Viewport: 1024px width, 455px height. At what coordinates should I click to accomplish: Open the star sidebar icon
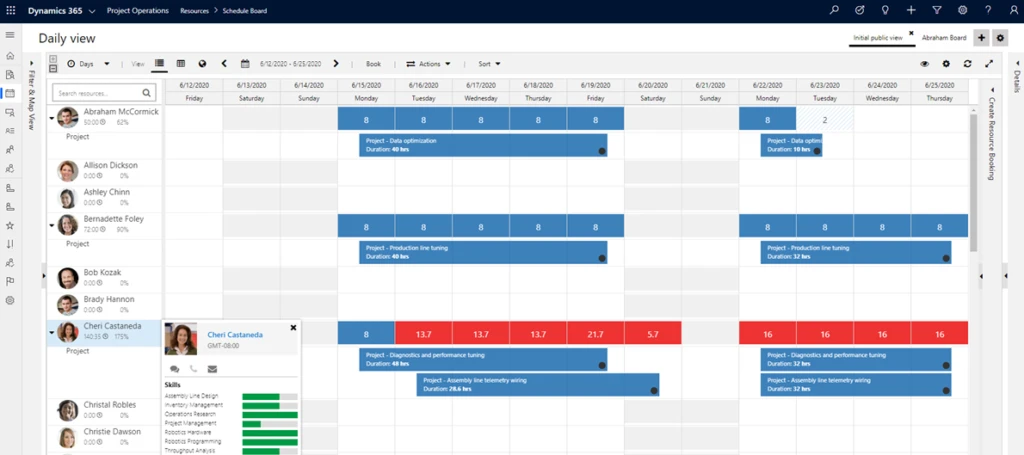[10, 225]
